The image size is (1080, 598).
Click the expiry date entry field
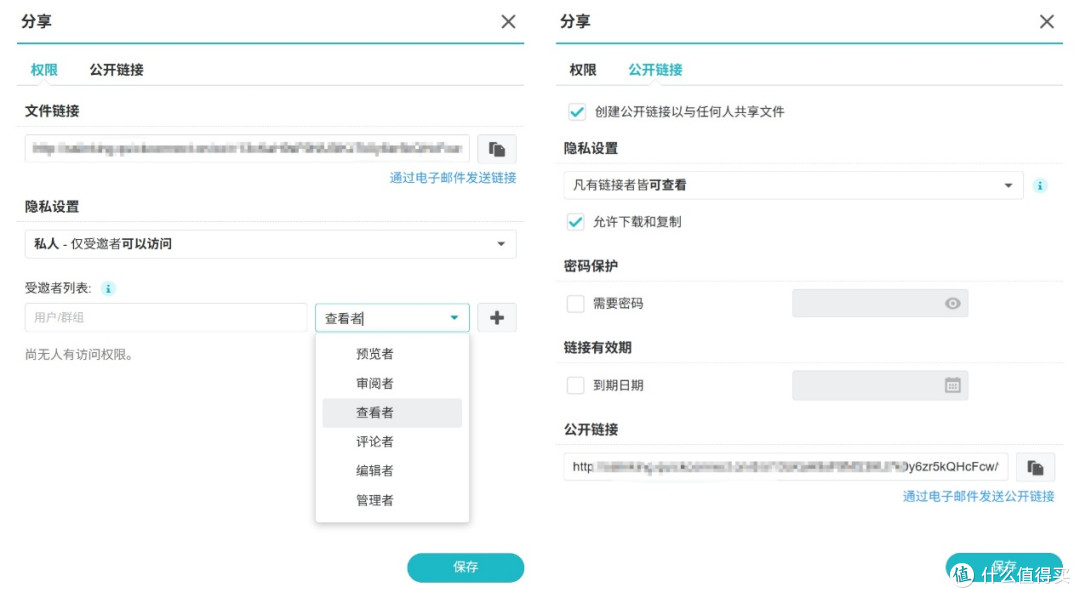pyautogui.click(x=880, y=385)
